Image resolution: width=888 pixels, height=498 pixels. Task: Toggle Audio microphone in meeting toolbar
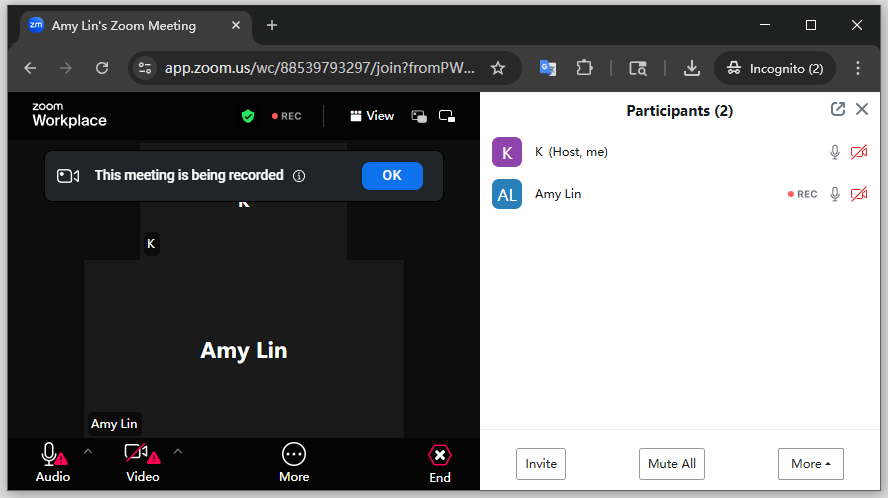50,455
